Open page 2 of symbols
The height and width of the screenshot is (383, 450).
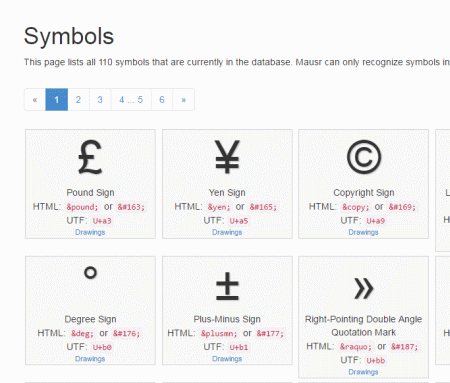click(78, 99)
